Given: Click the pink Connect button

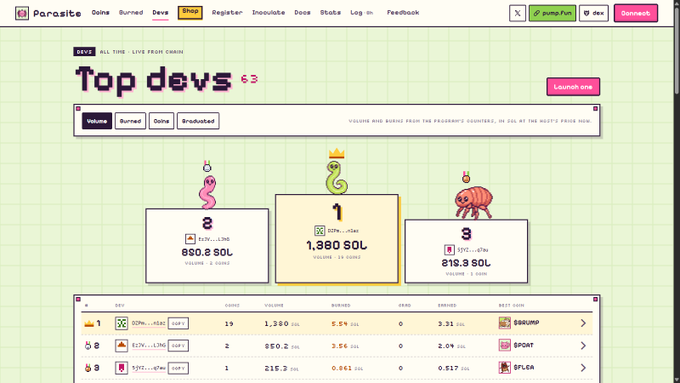Looking at the screenshot, I should click(x=636, y=13).
